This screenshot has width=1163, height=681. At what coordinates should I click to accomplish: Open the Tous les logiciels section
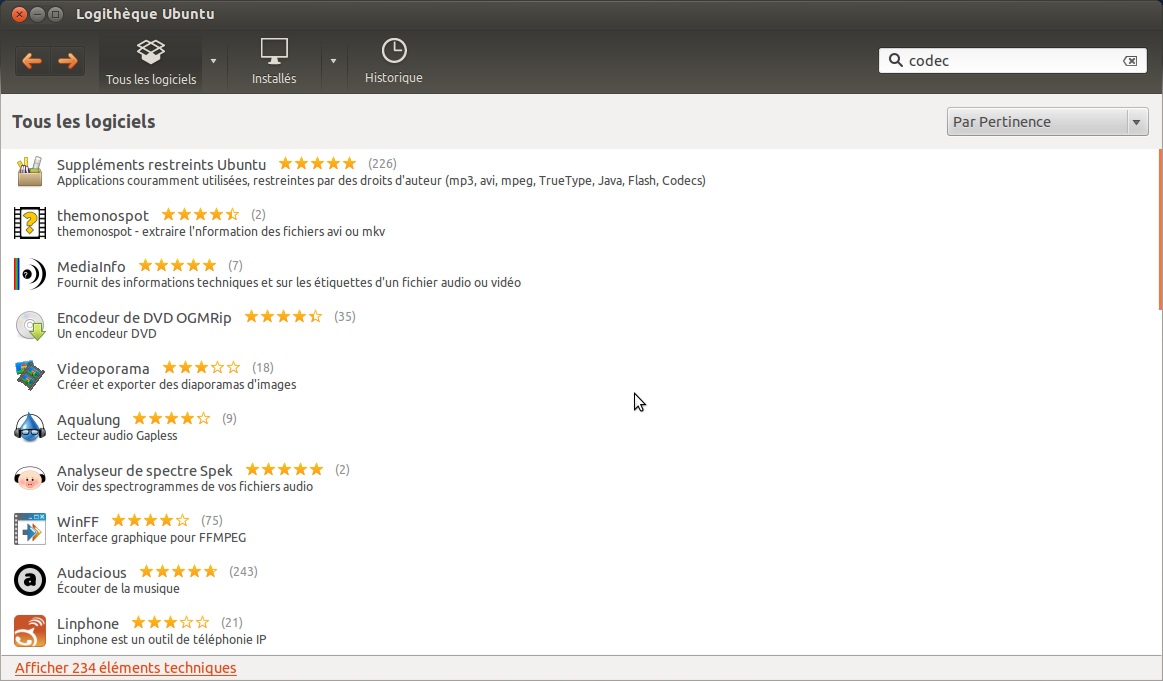[151, 62]
